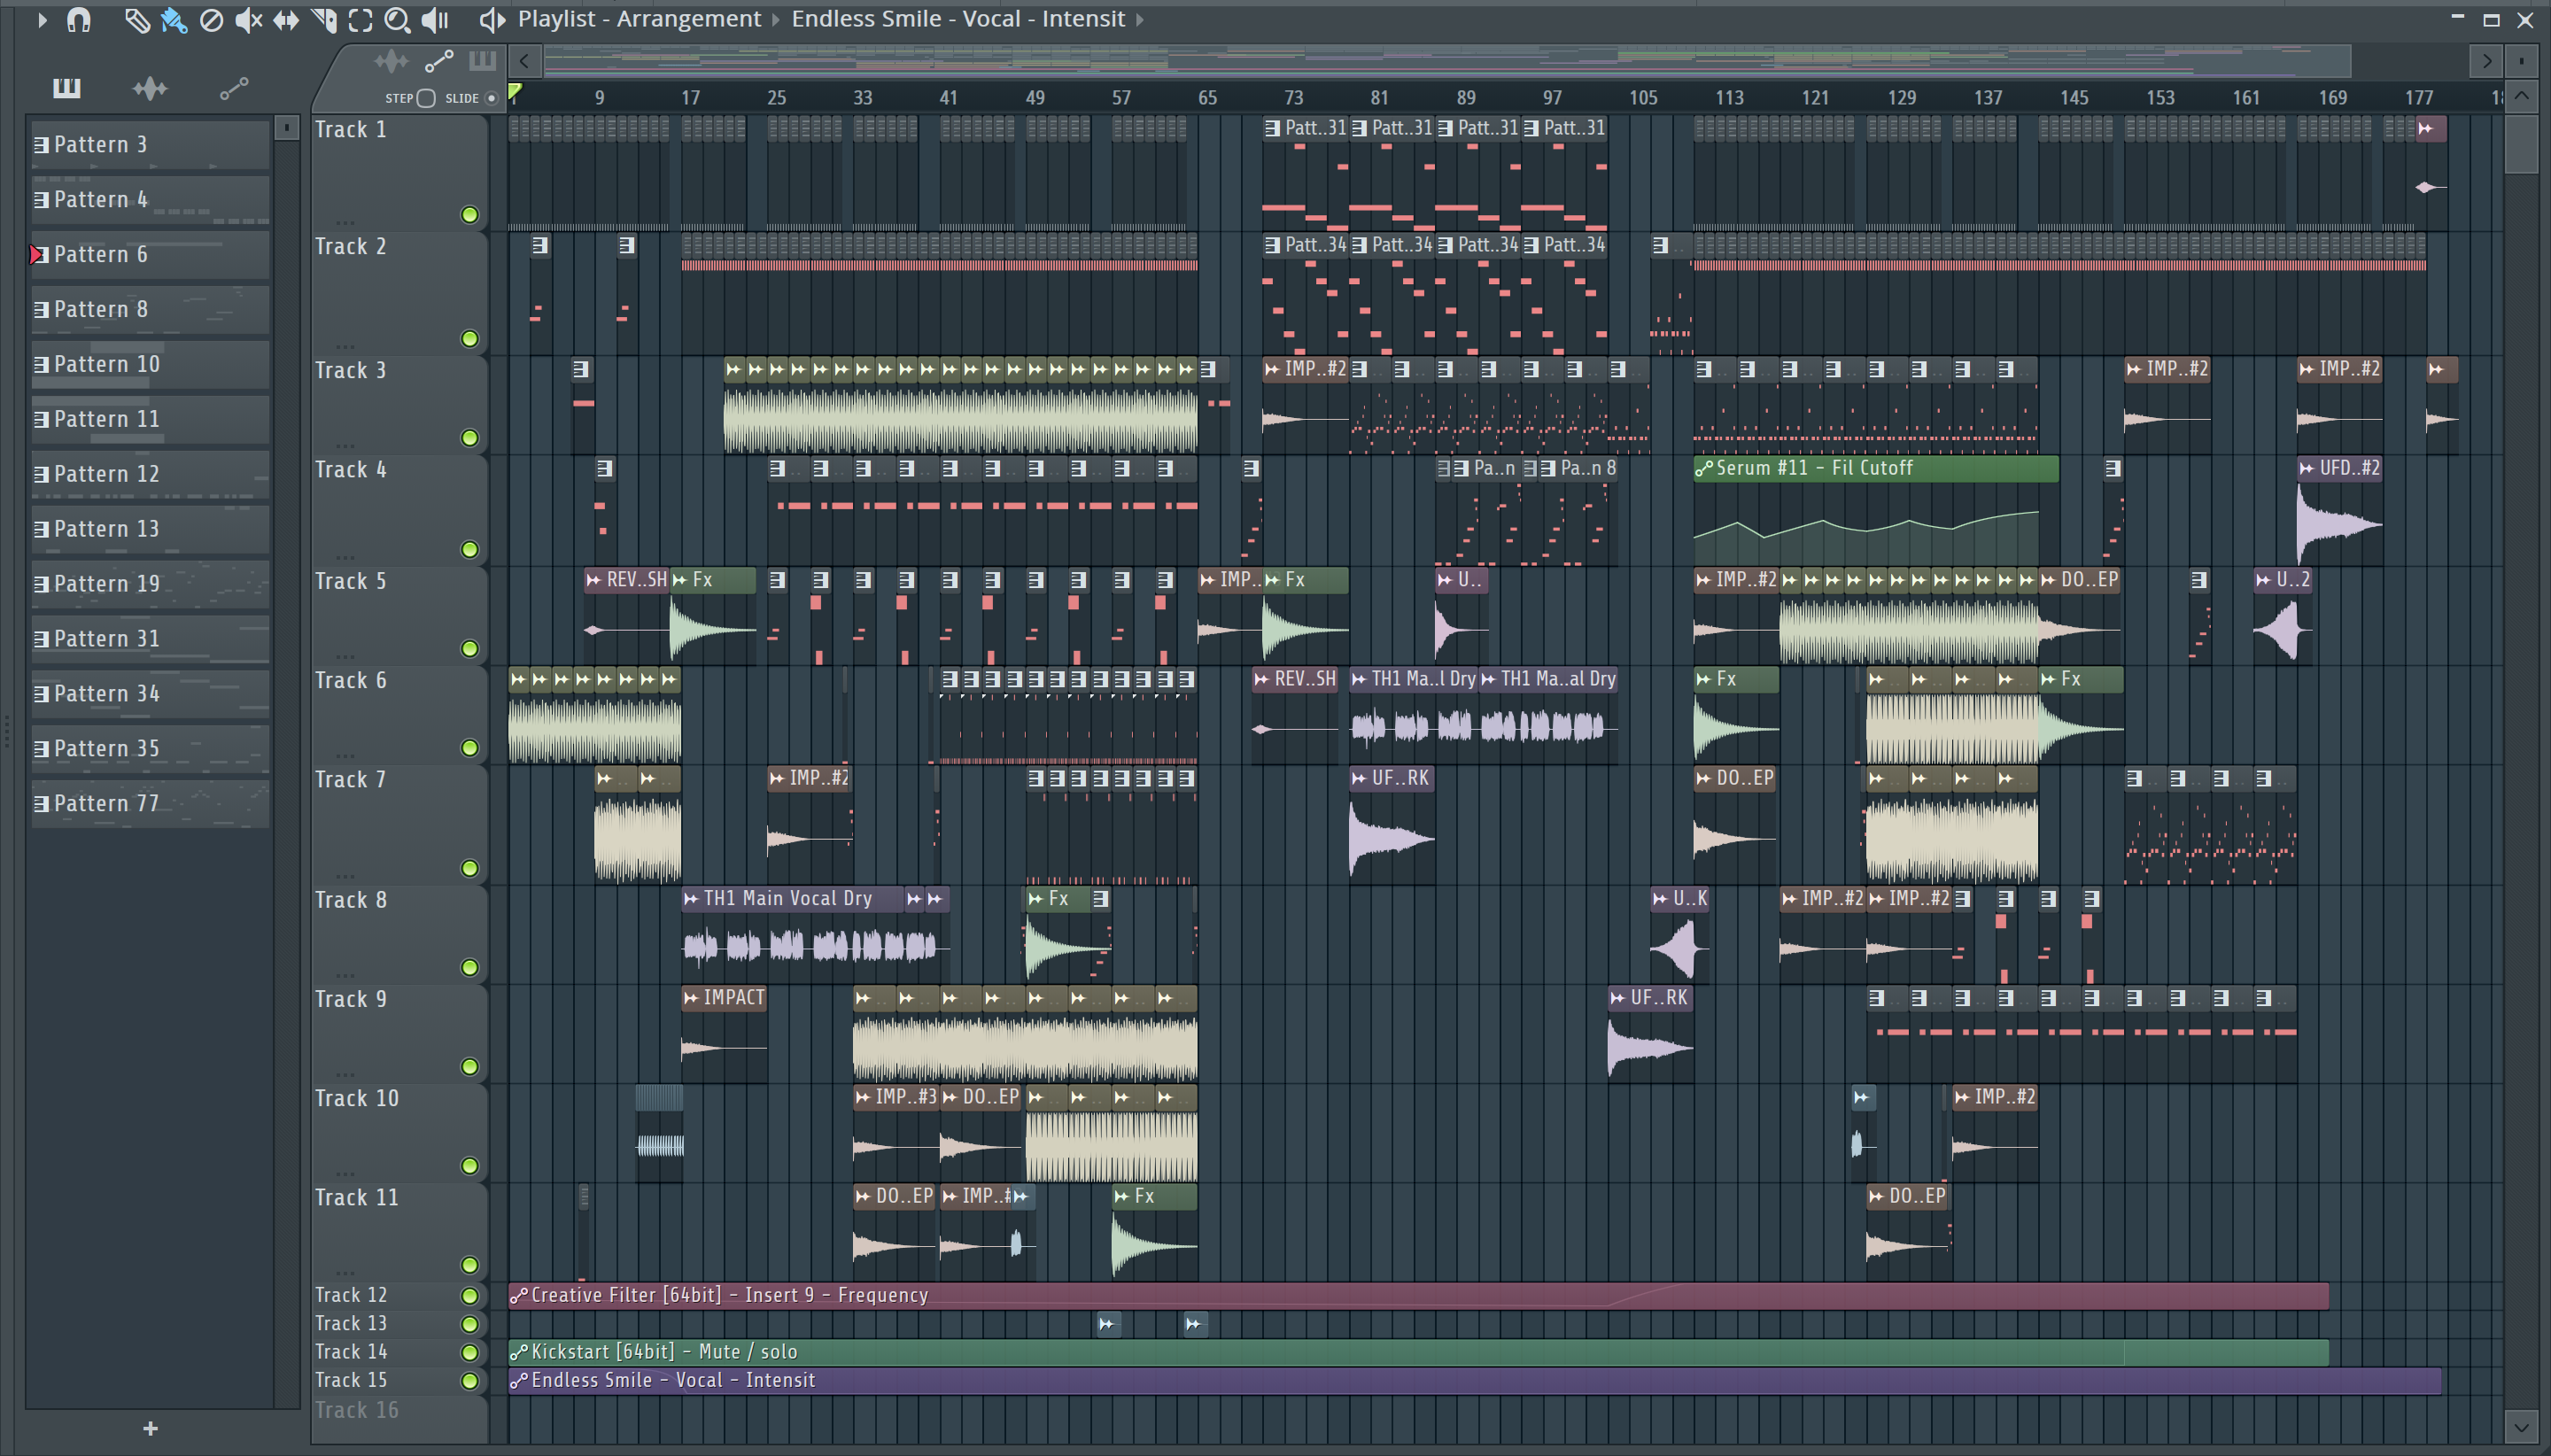Screen dimensions: 2551x1456
Task: Add a new item with the plus button
Action: point(150,1429)
